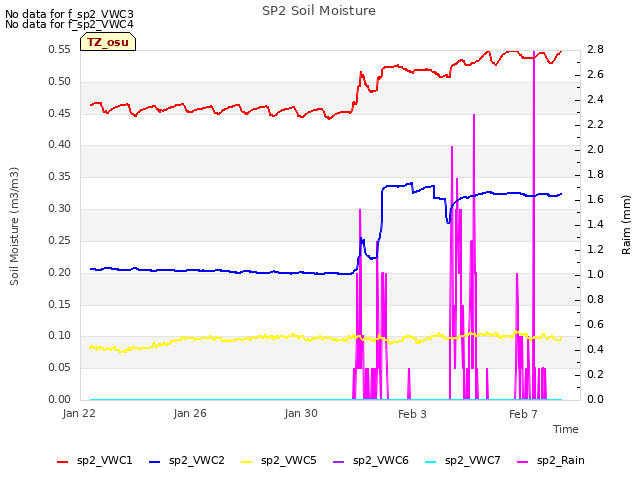
Task: Click the red sp2_VWC1 legend swatch
Action: pyautogui.click(x=62, y=462)
